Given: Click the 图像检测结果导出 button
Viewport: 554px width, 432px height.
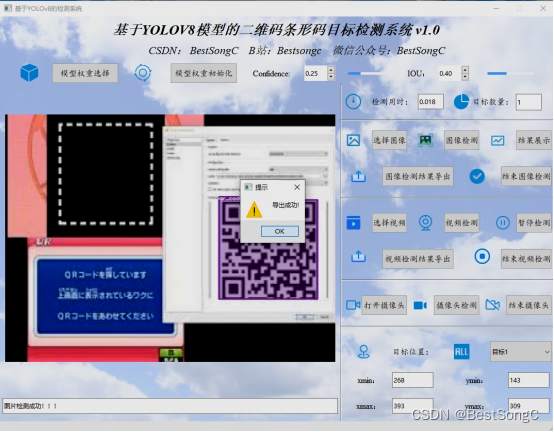Looking at the screenshot, I should [x=418, y=176].
